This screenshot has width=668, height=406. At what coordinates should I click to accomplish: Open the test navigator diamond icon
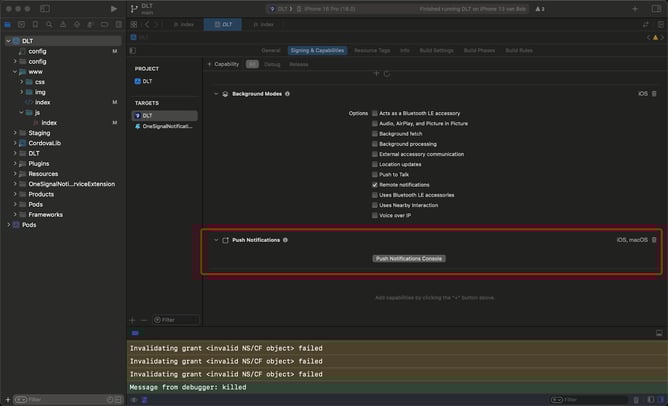77,25
